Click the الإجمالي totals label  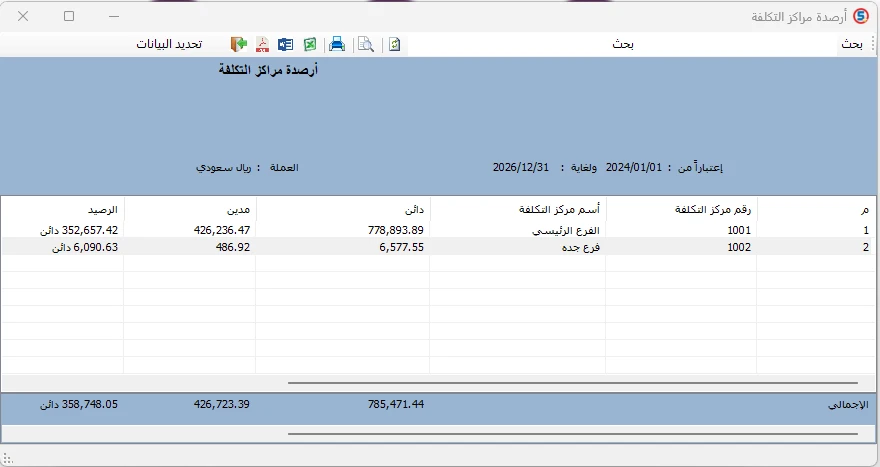tap(848, 405)
